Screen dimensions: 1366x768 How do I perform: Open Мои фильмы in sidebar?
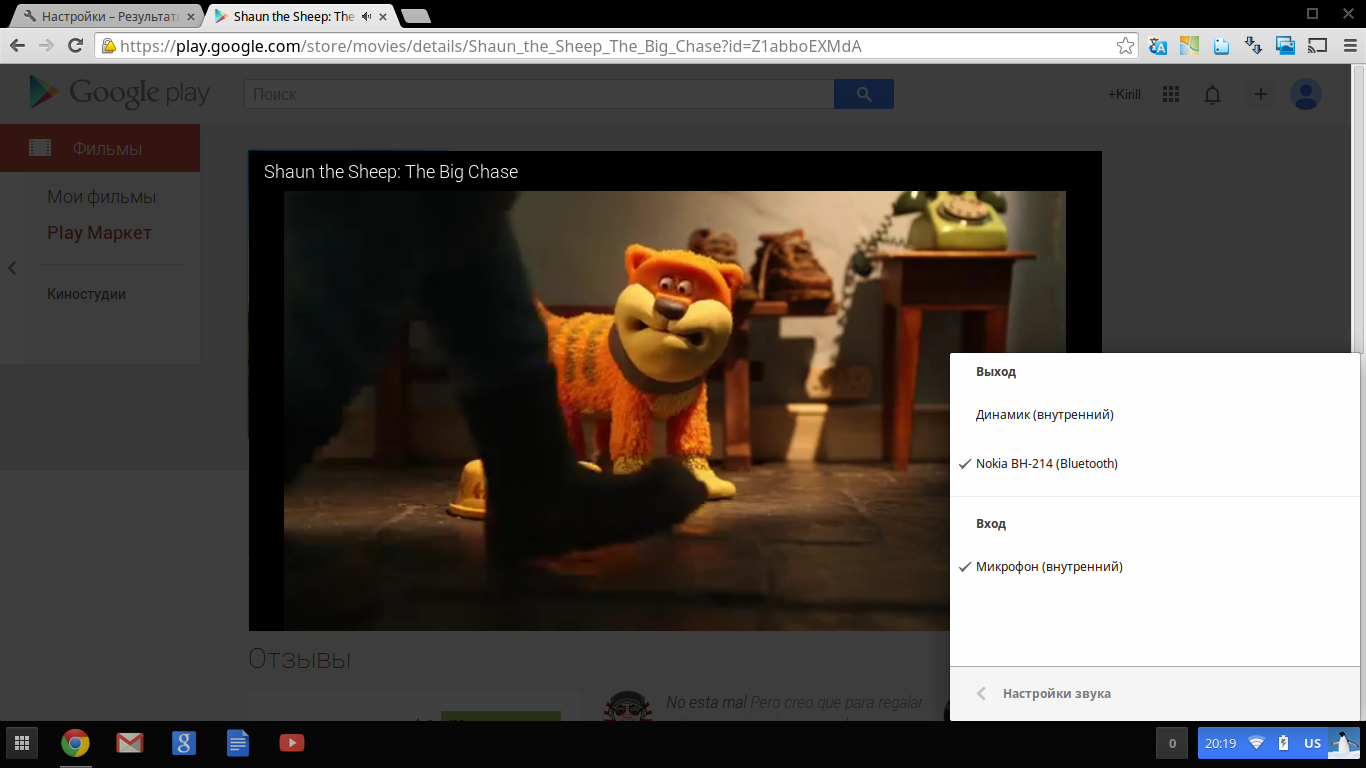101,197
